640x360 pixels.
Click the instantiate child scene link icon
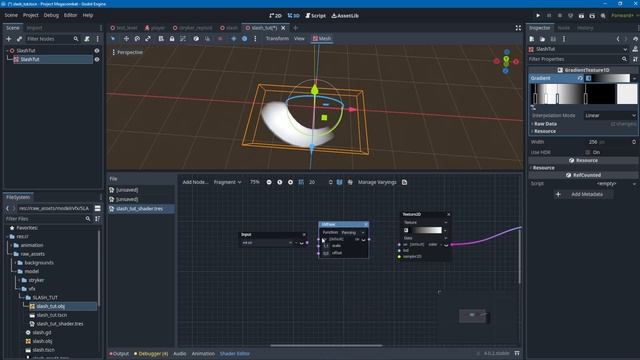tap(19, 39)
